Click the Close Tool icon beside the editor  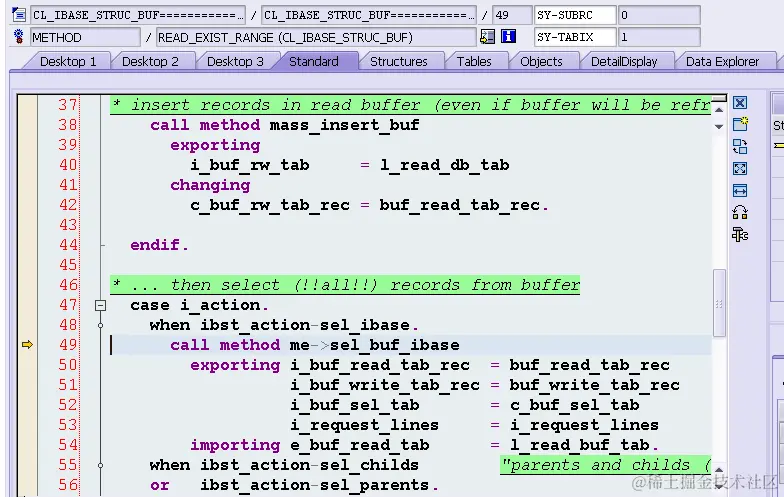pos(740,103)
